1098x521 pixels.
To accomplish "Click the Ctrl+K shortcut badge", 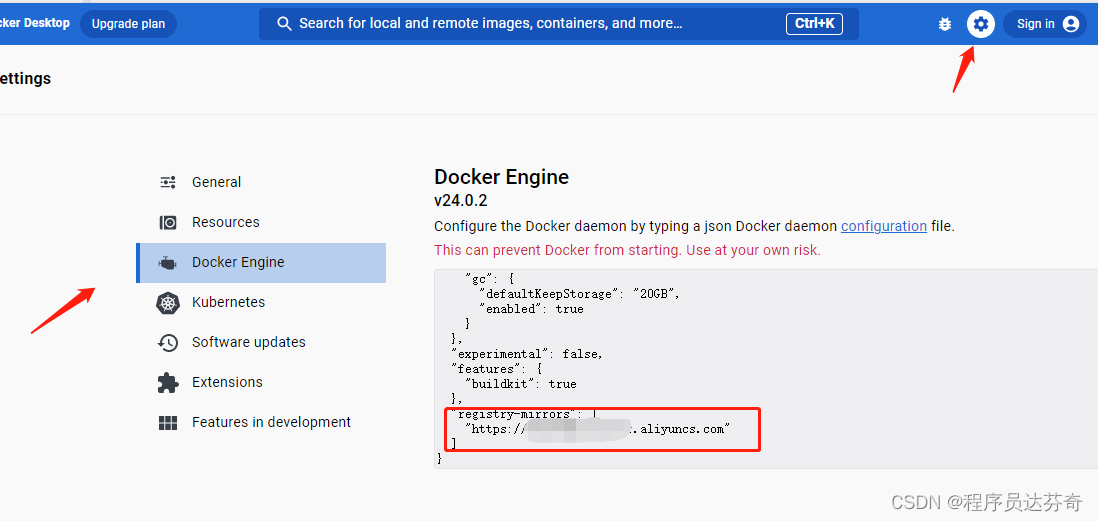I will [814, 24].
